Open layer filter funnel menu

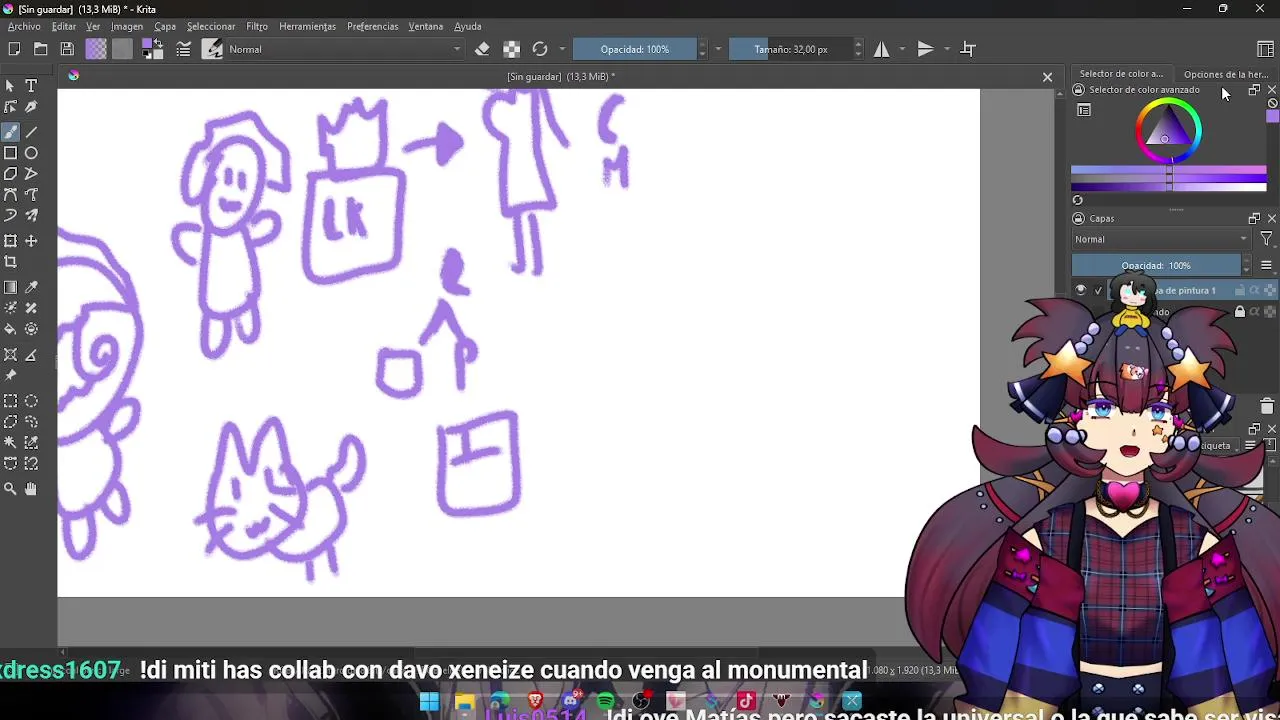tap(1266, 239)
